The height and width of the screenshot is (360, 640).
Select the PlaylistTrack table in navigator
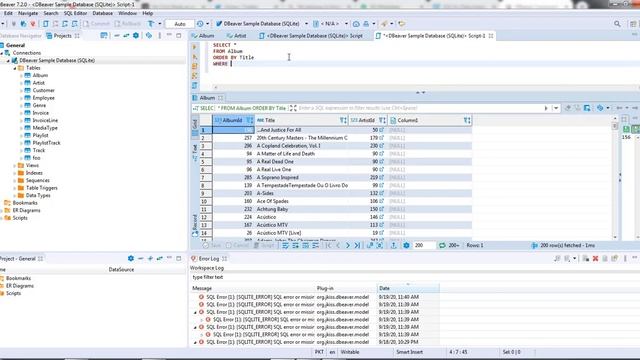(46, 143)
